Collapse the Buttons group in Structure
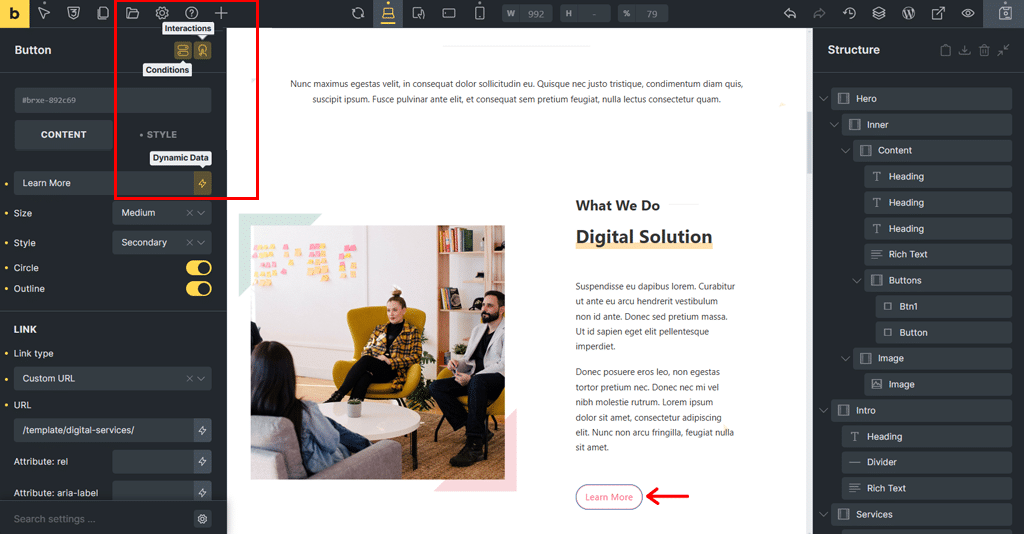 [x=856, y=281]
